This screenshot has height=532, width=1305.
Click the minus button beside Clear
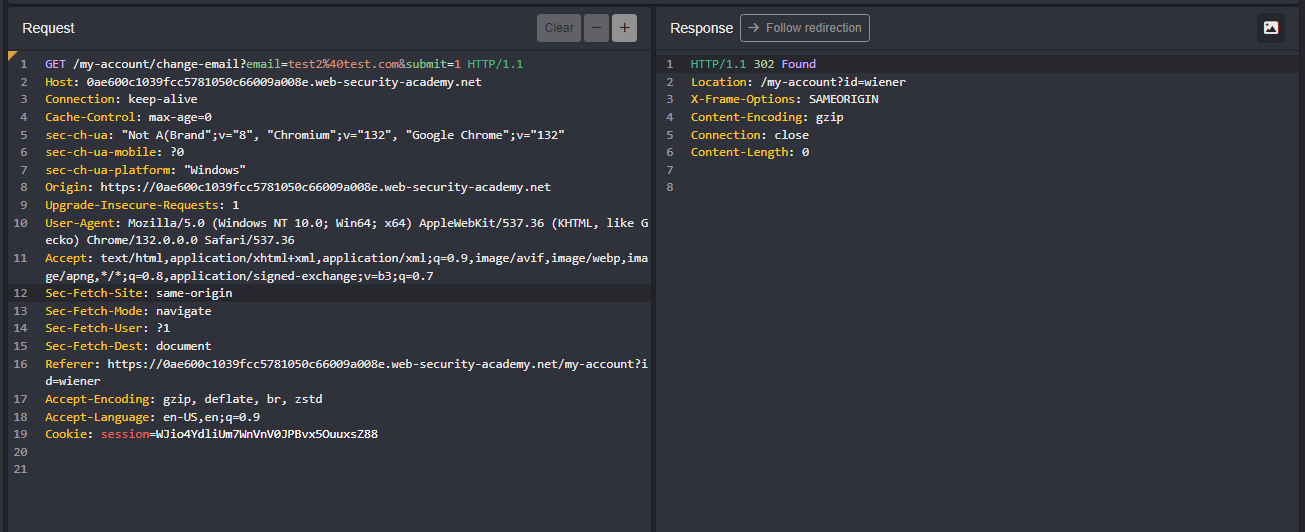pos(597,28)
